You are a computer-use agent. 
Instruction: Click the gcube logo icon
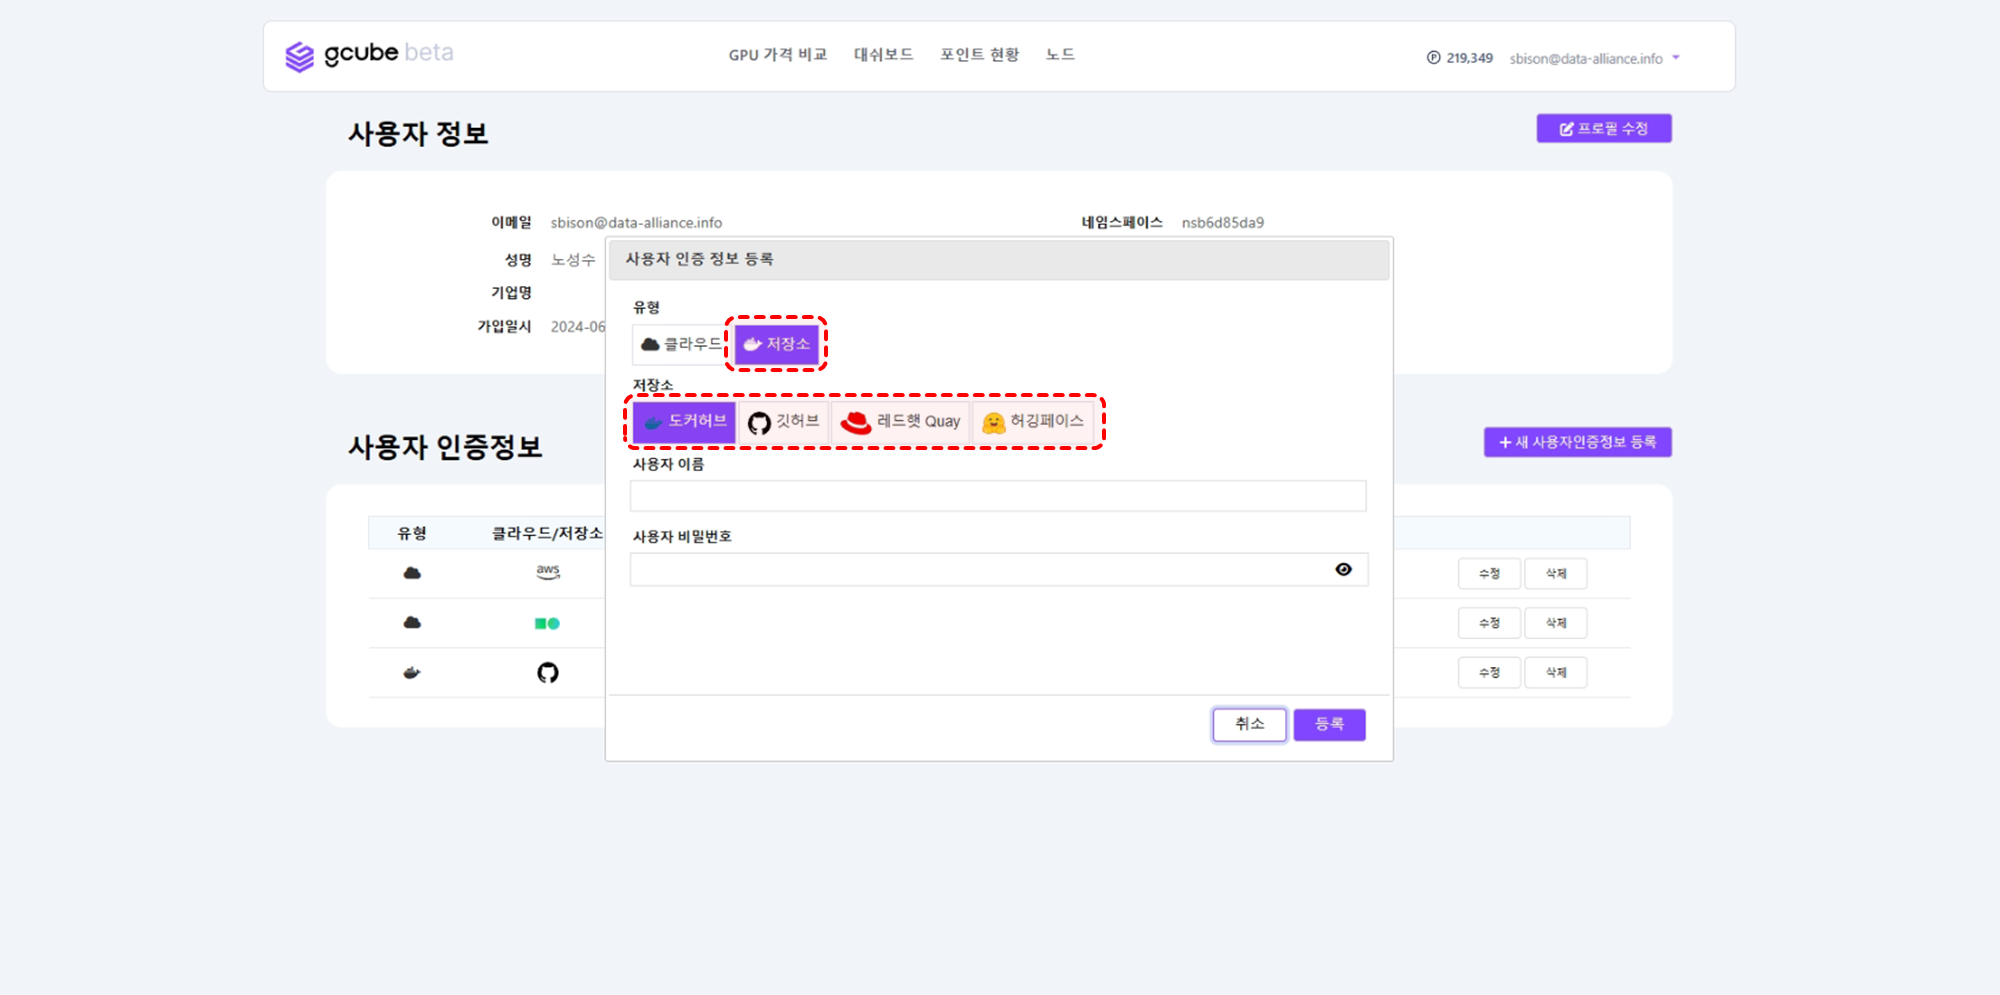click(299, 57)
